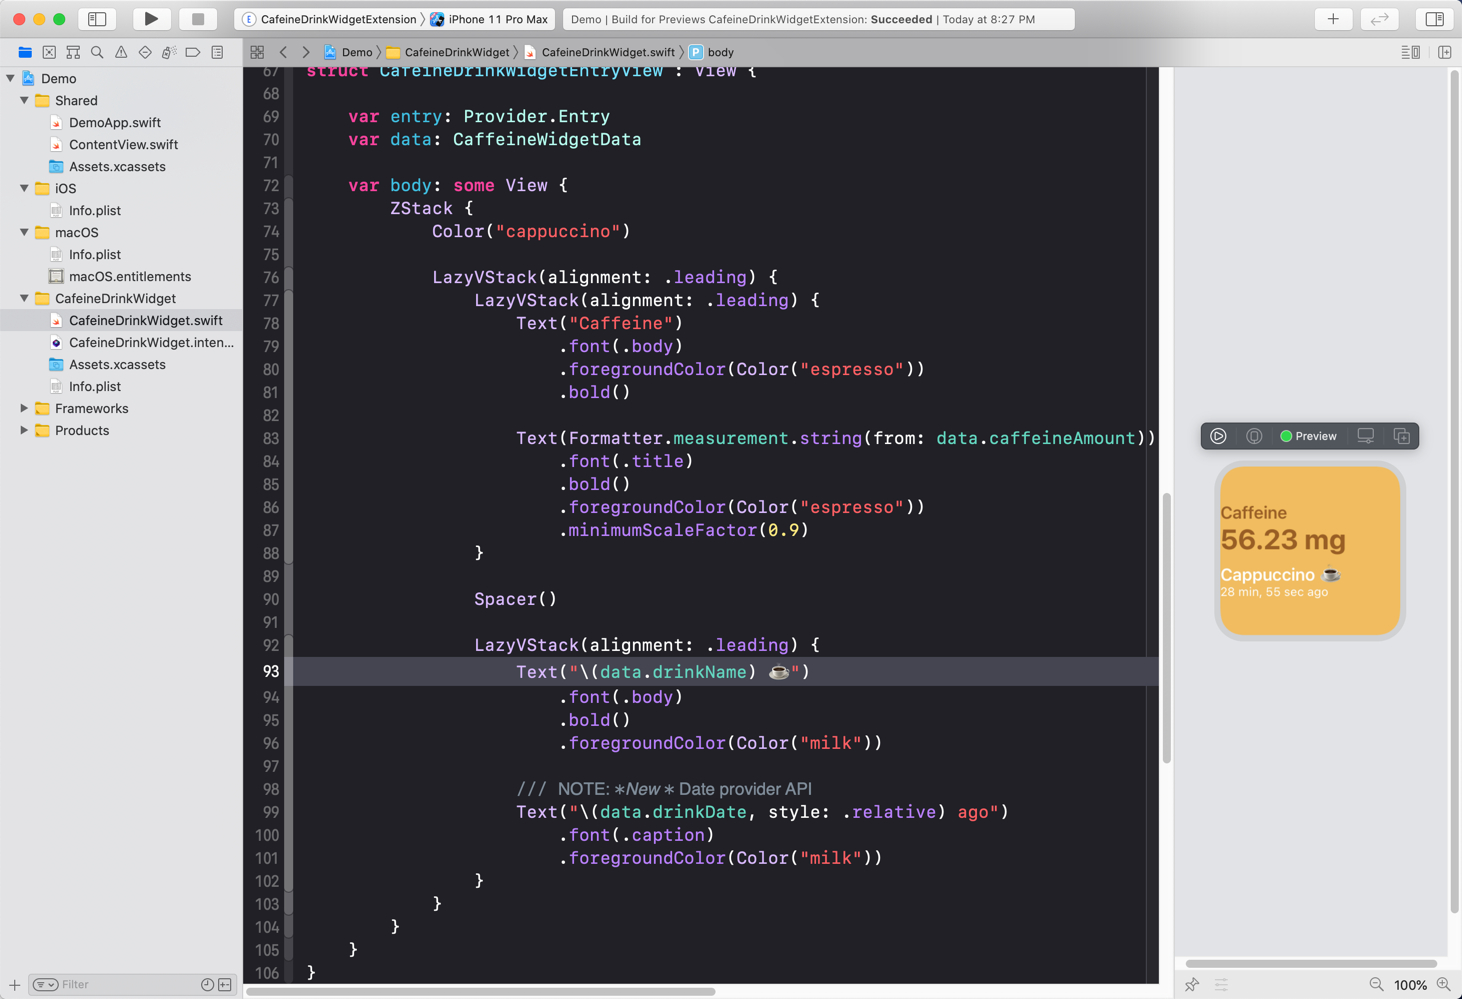Expand the Products folder
This screenshot has height=999, width=1462.
tap(24, 430)
